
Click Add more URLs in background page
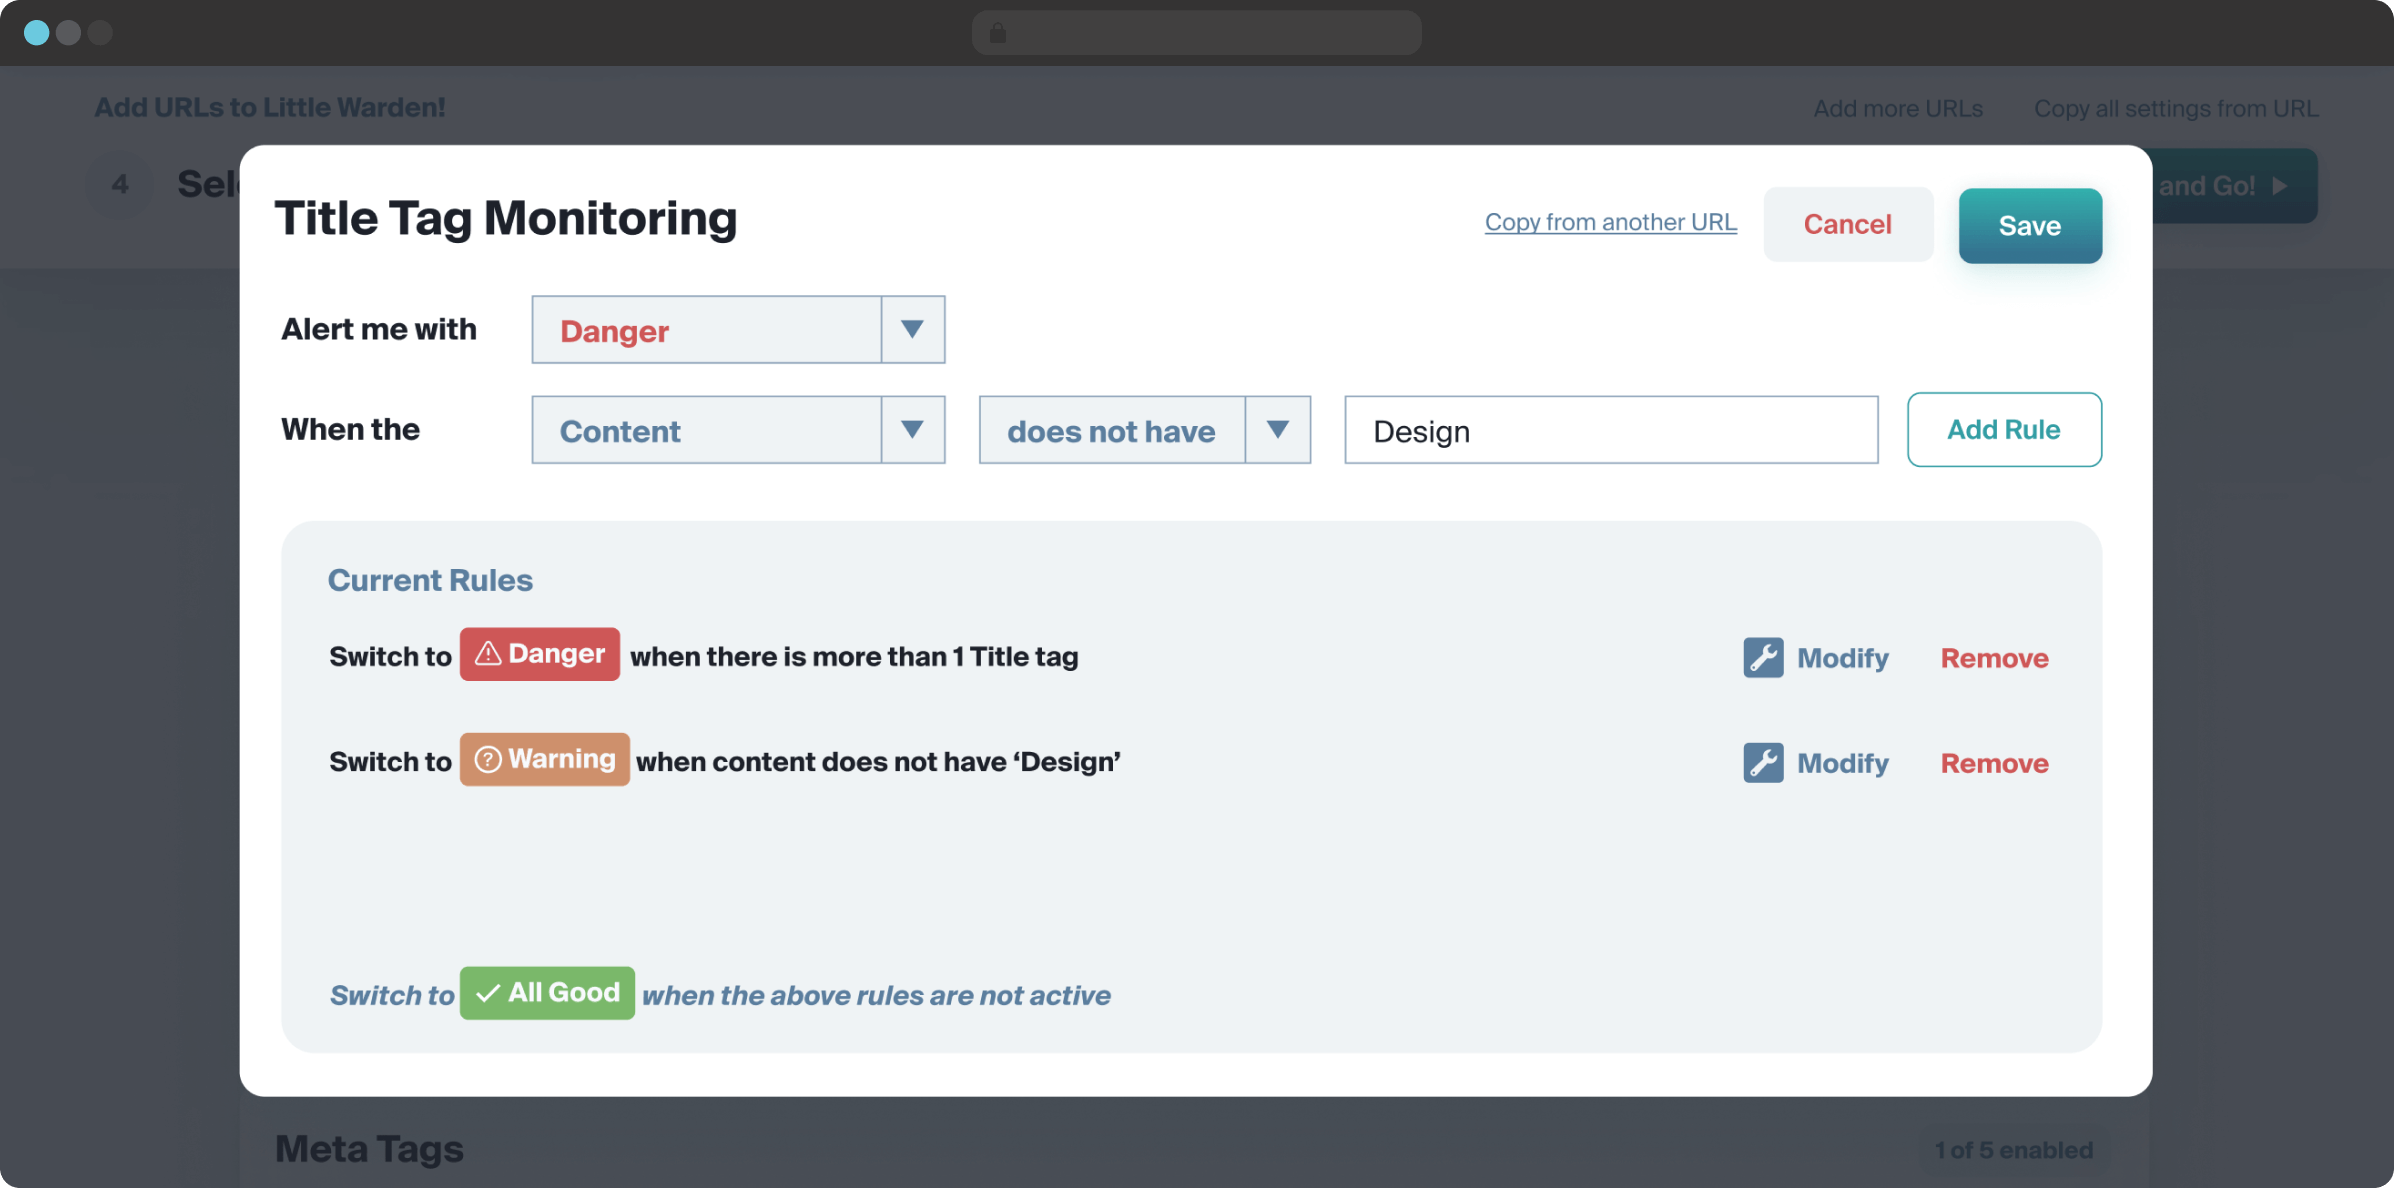coord(1898,108)
